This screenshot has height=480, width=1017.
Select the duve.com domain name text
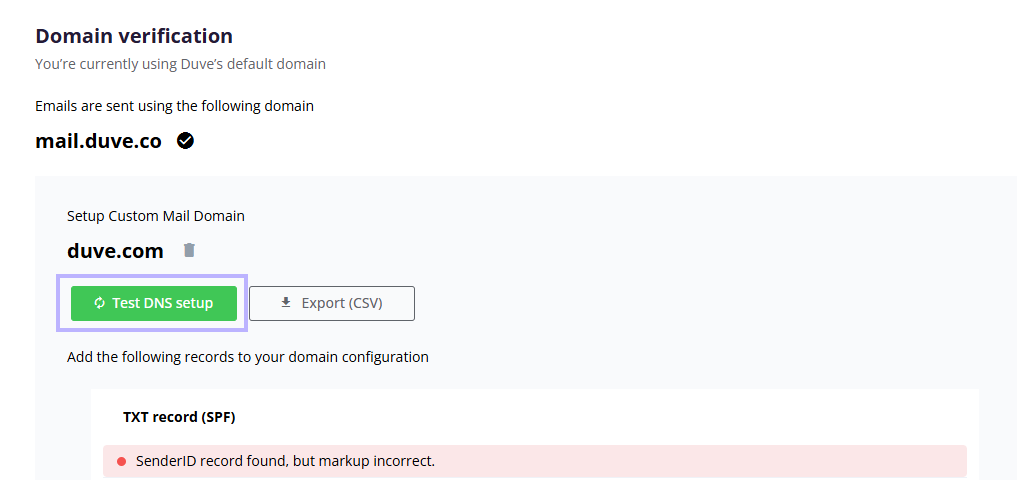point(115,250)
